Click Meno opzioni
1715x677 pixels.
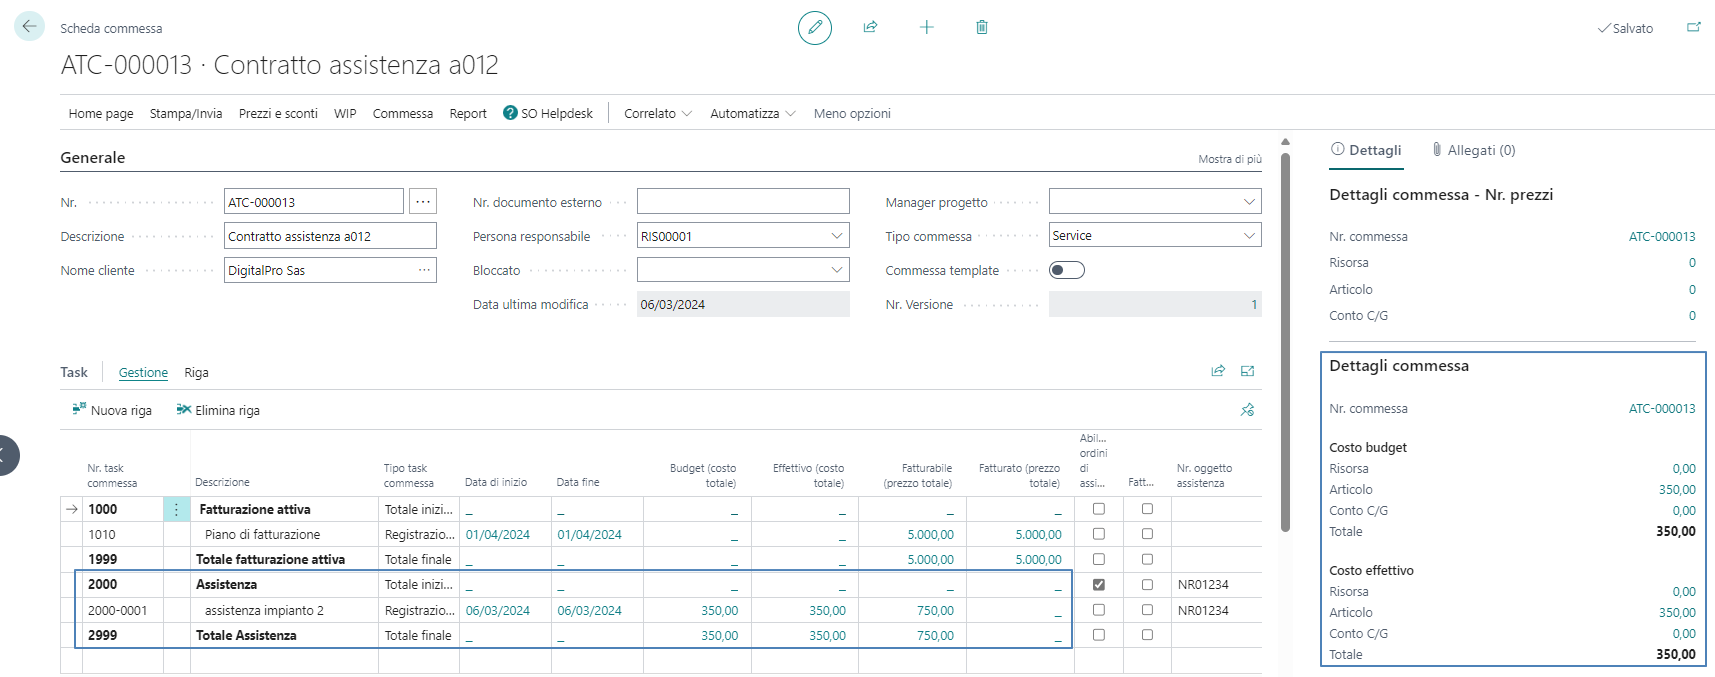(852, 113)
